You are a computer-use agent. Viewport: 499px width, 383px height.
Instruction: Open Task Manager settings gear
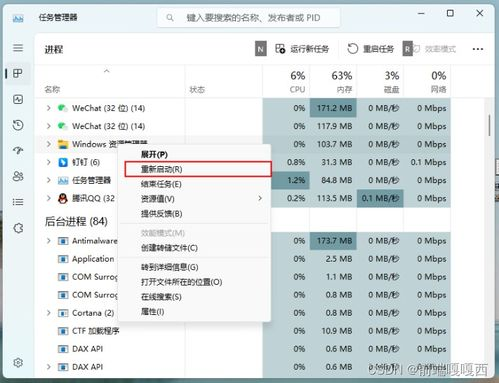click(18, 362)
